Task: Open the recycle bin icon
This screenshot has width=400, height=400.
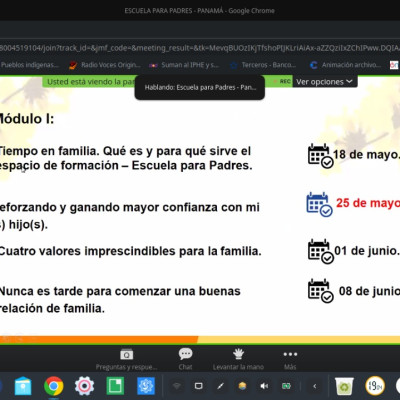Action: (x=344, y=386)
